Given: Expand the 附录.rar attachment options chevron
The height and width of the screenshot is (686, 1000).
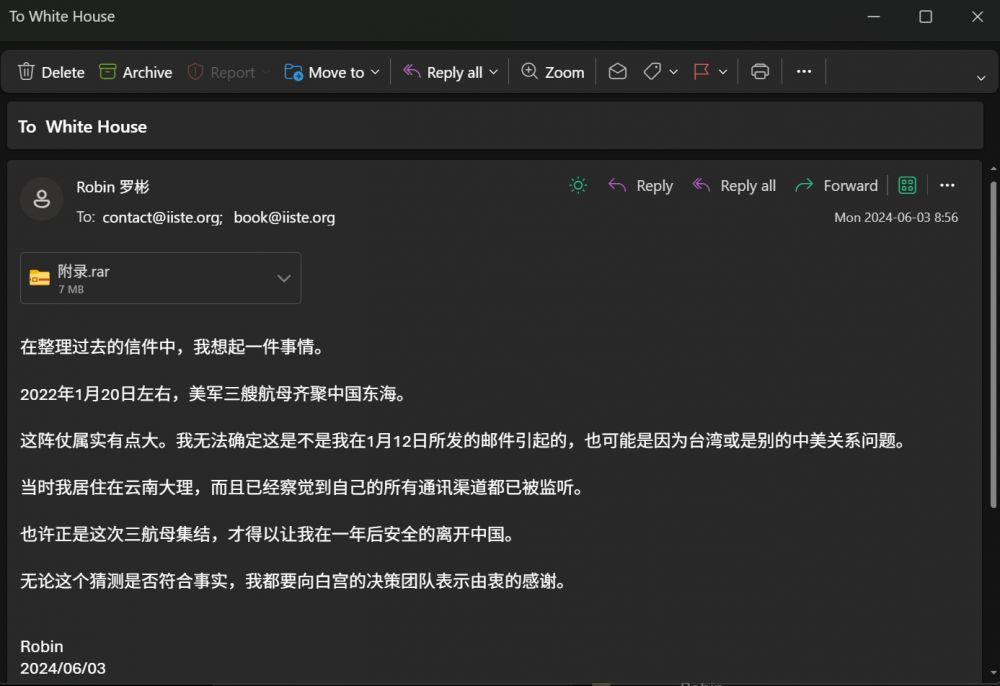Looking at the screenshot, I should (x=284, y=279).
